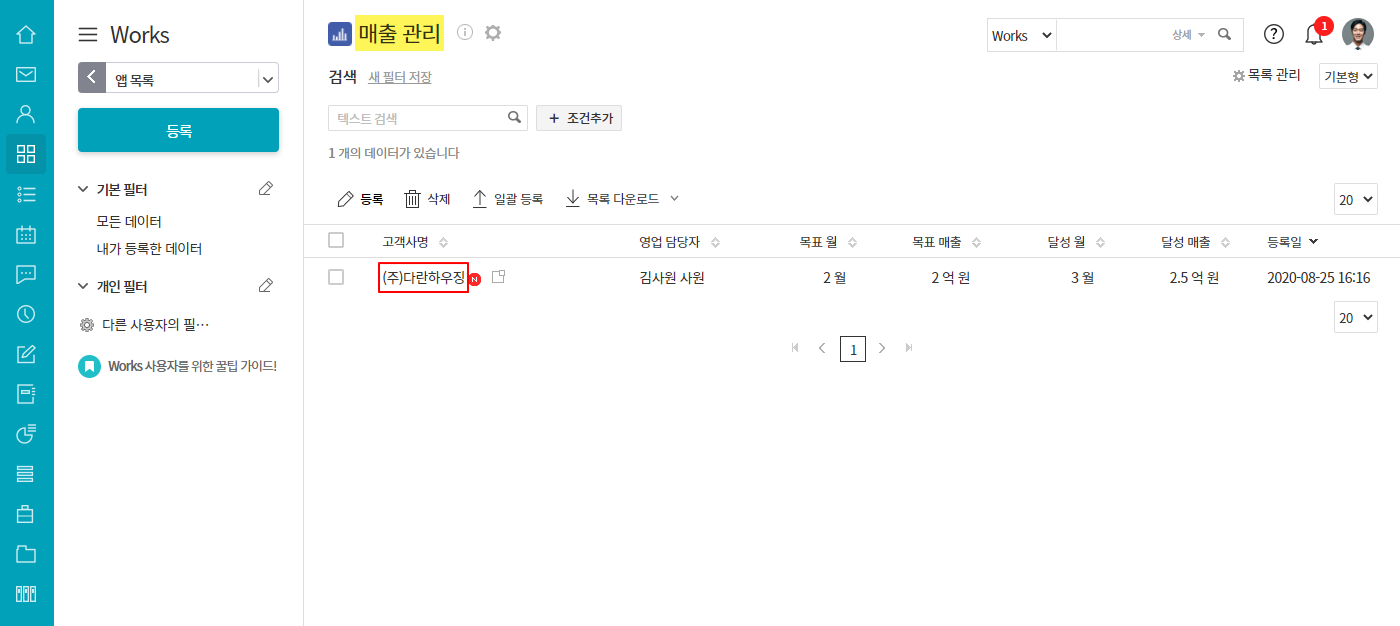Open the help question mark icon
This screenshot has width=1400, height=626.
click(x=1274, y=34)
